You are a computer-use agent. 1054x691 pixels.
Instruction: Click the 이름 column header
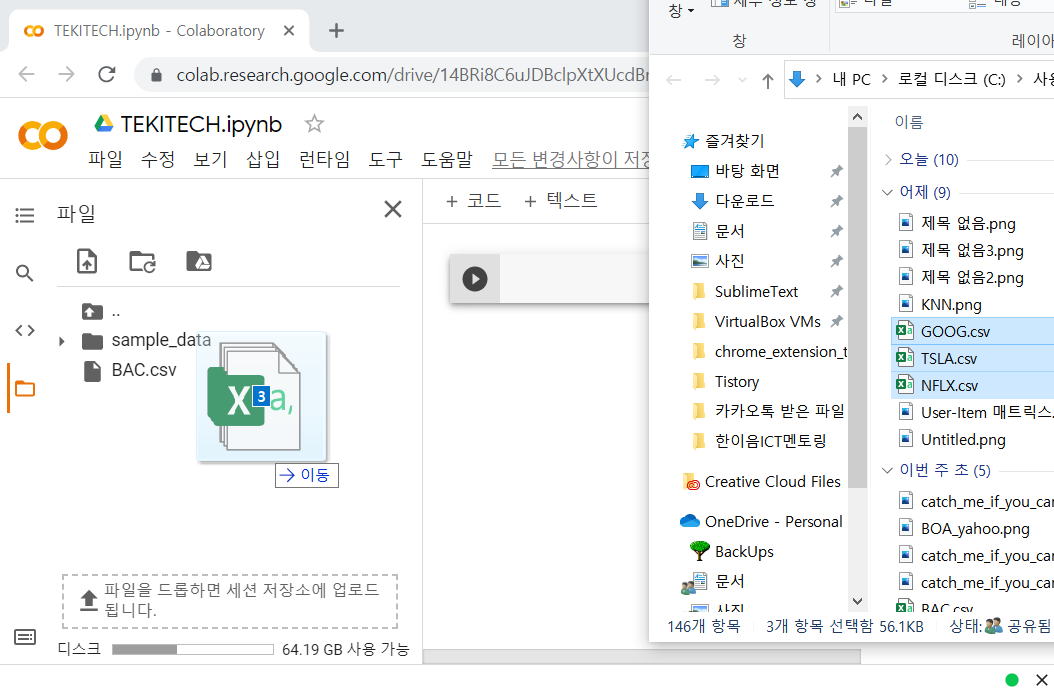pos(909,122)
